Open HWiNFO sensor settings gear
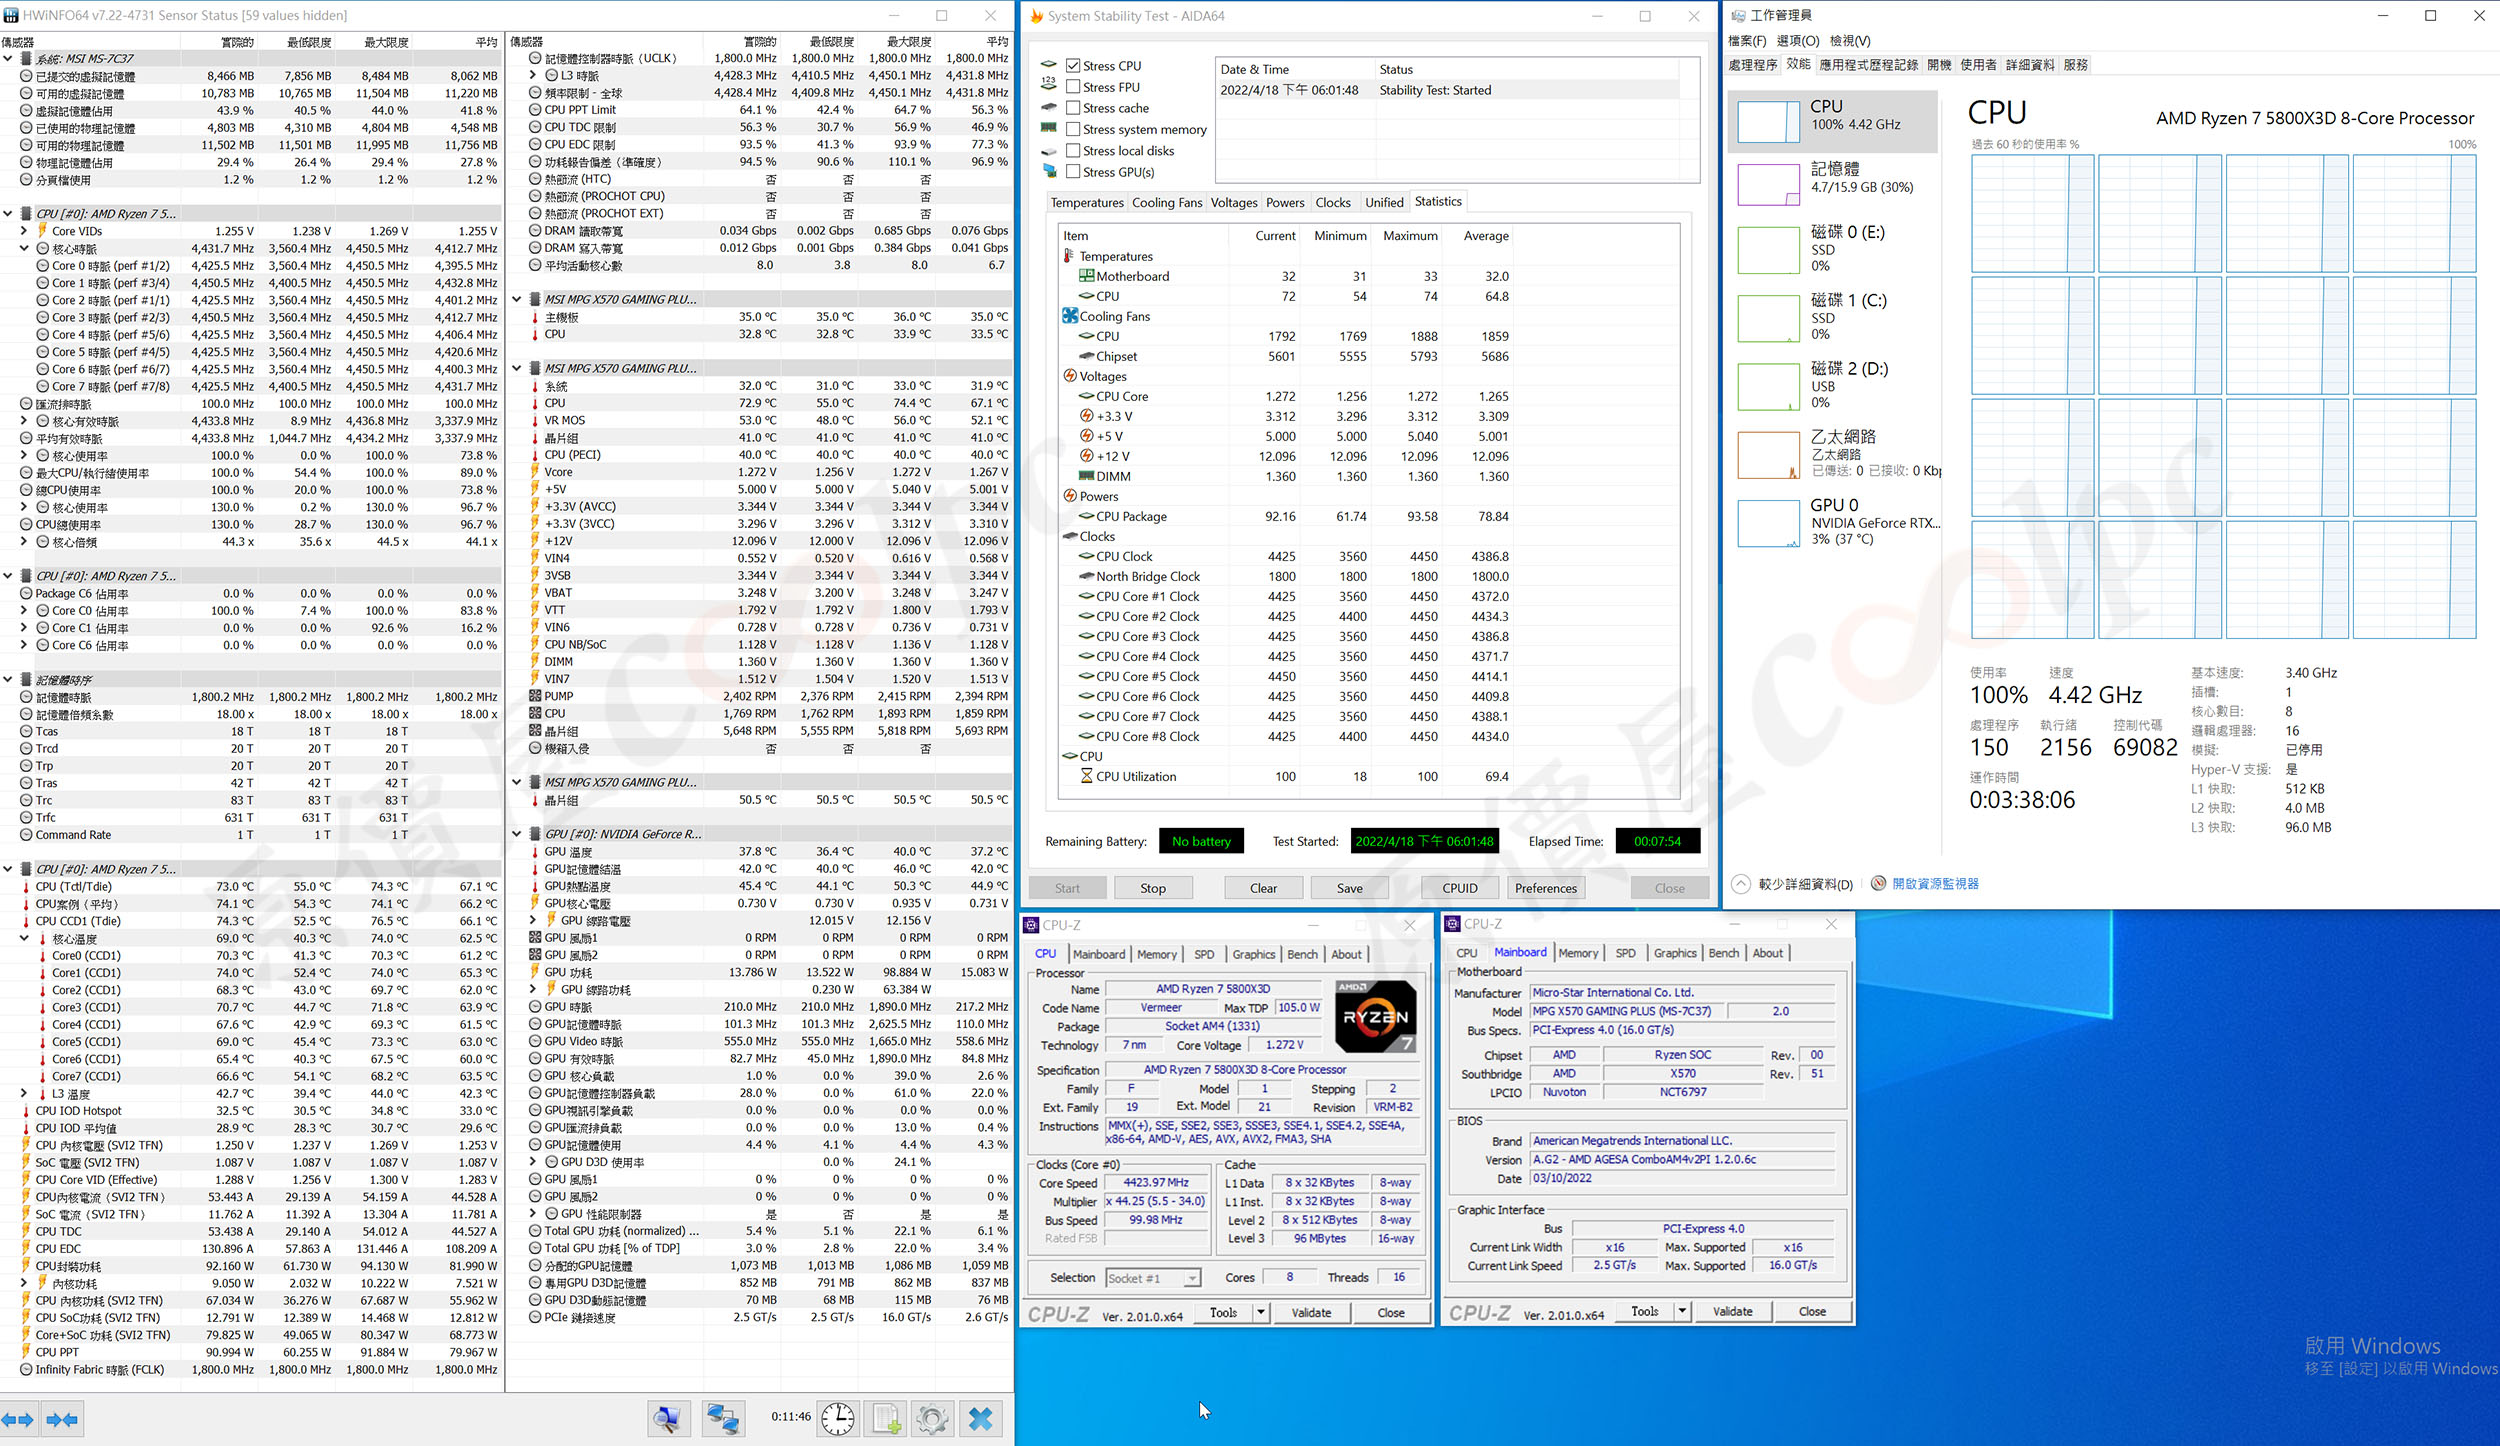 coord(932,1418)
